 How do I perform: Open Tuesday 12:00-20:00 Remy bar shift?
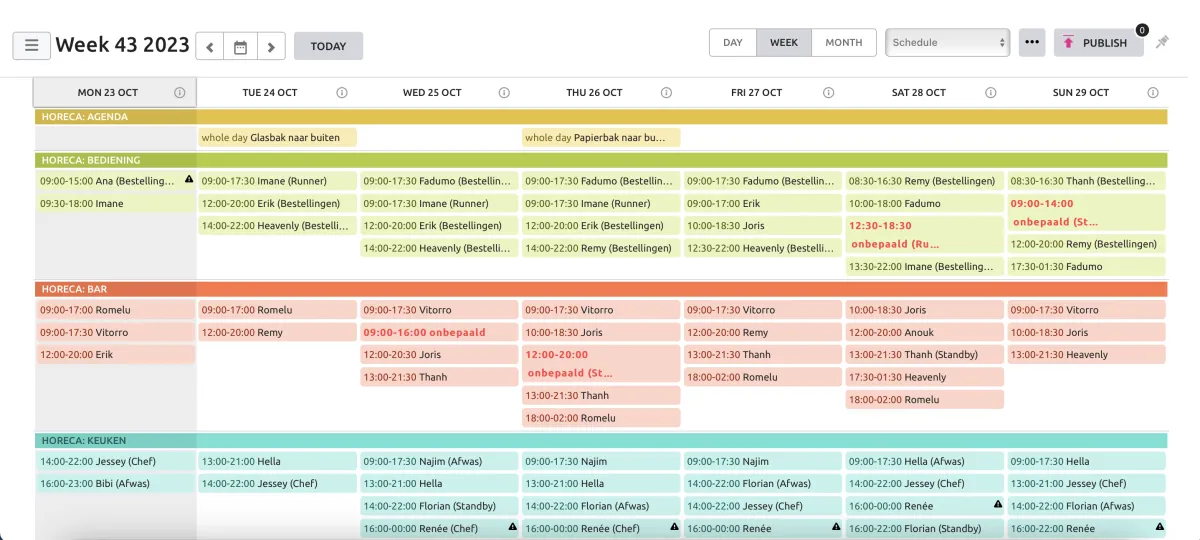coord(277,332)
